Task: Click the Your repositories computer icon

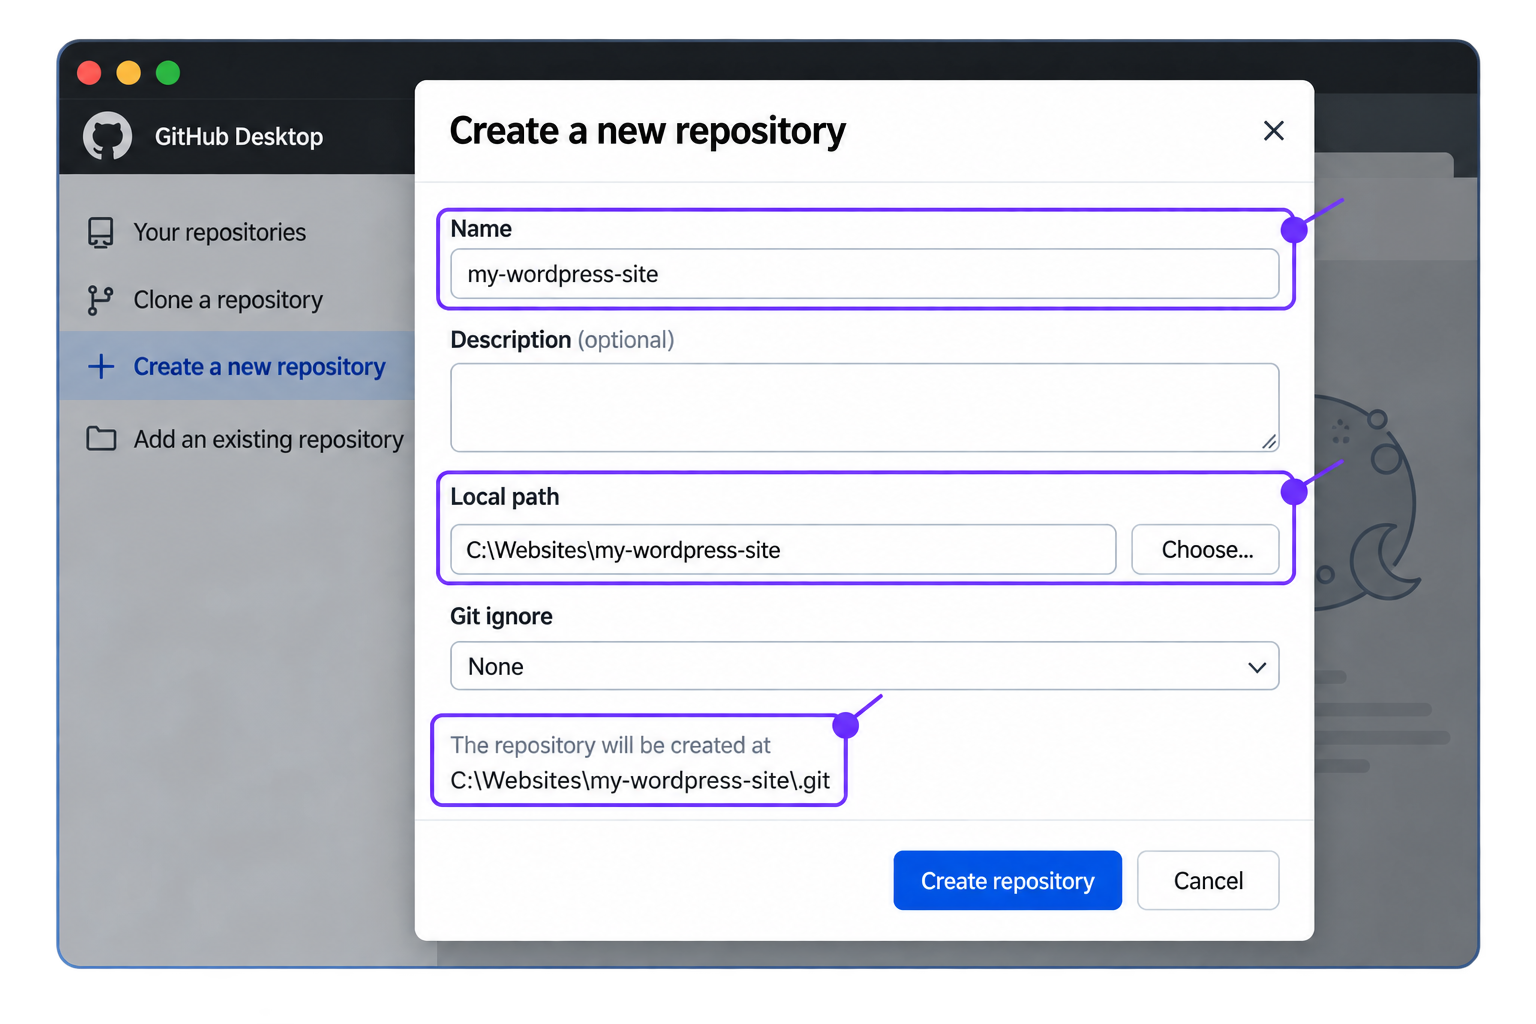Action: coord(101,232)
